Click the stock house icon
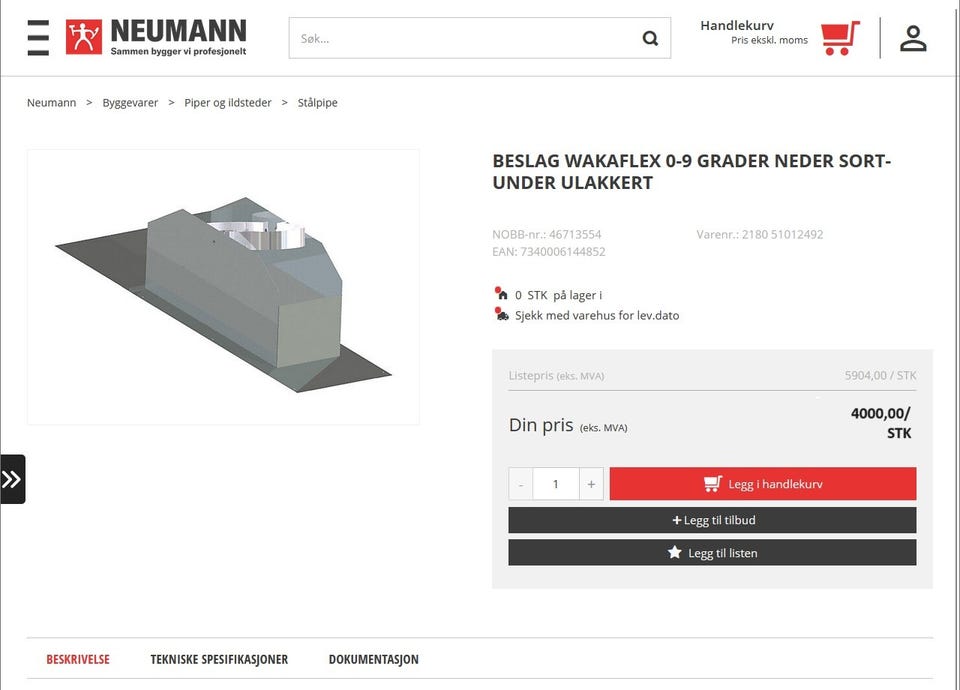960x690 pixels. coord(501,293)
